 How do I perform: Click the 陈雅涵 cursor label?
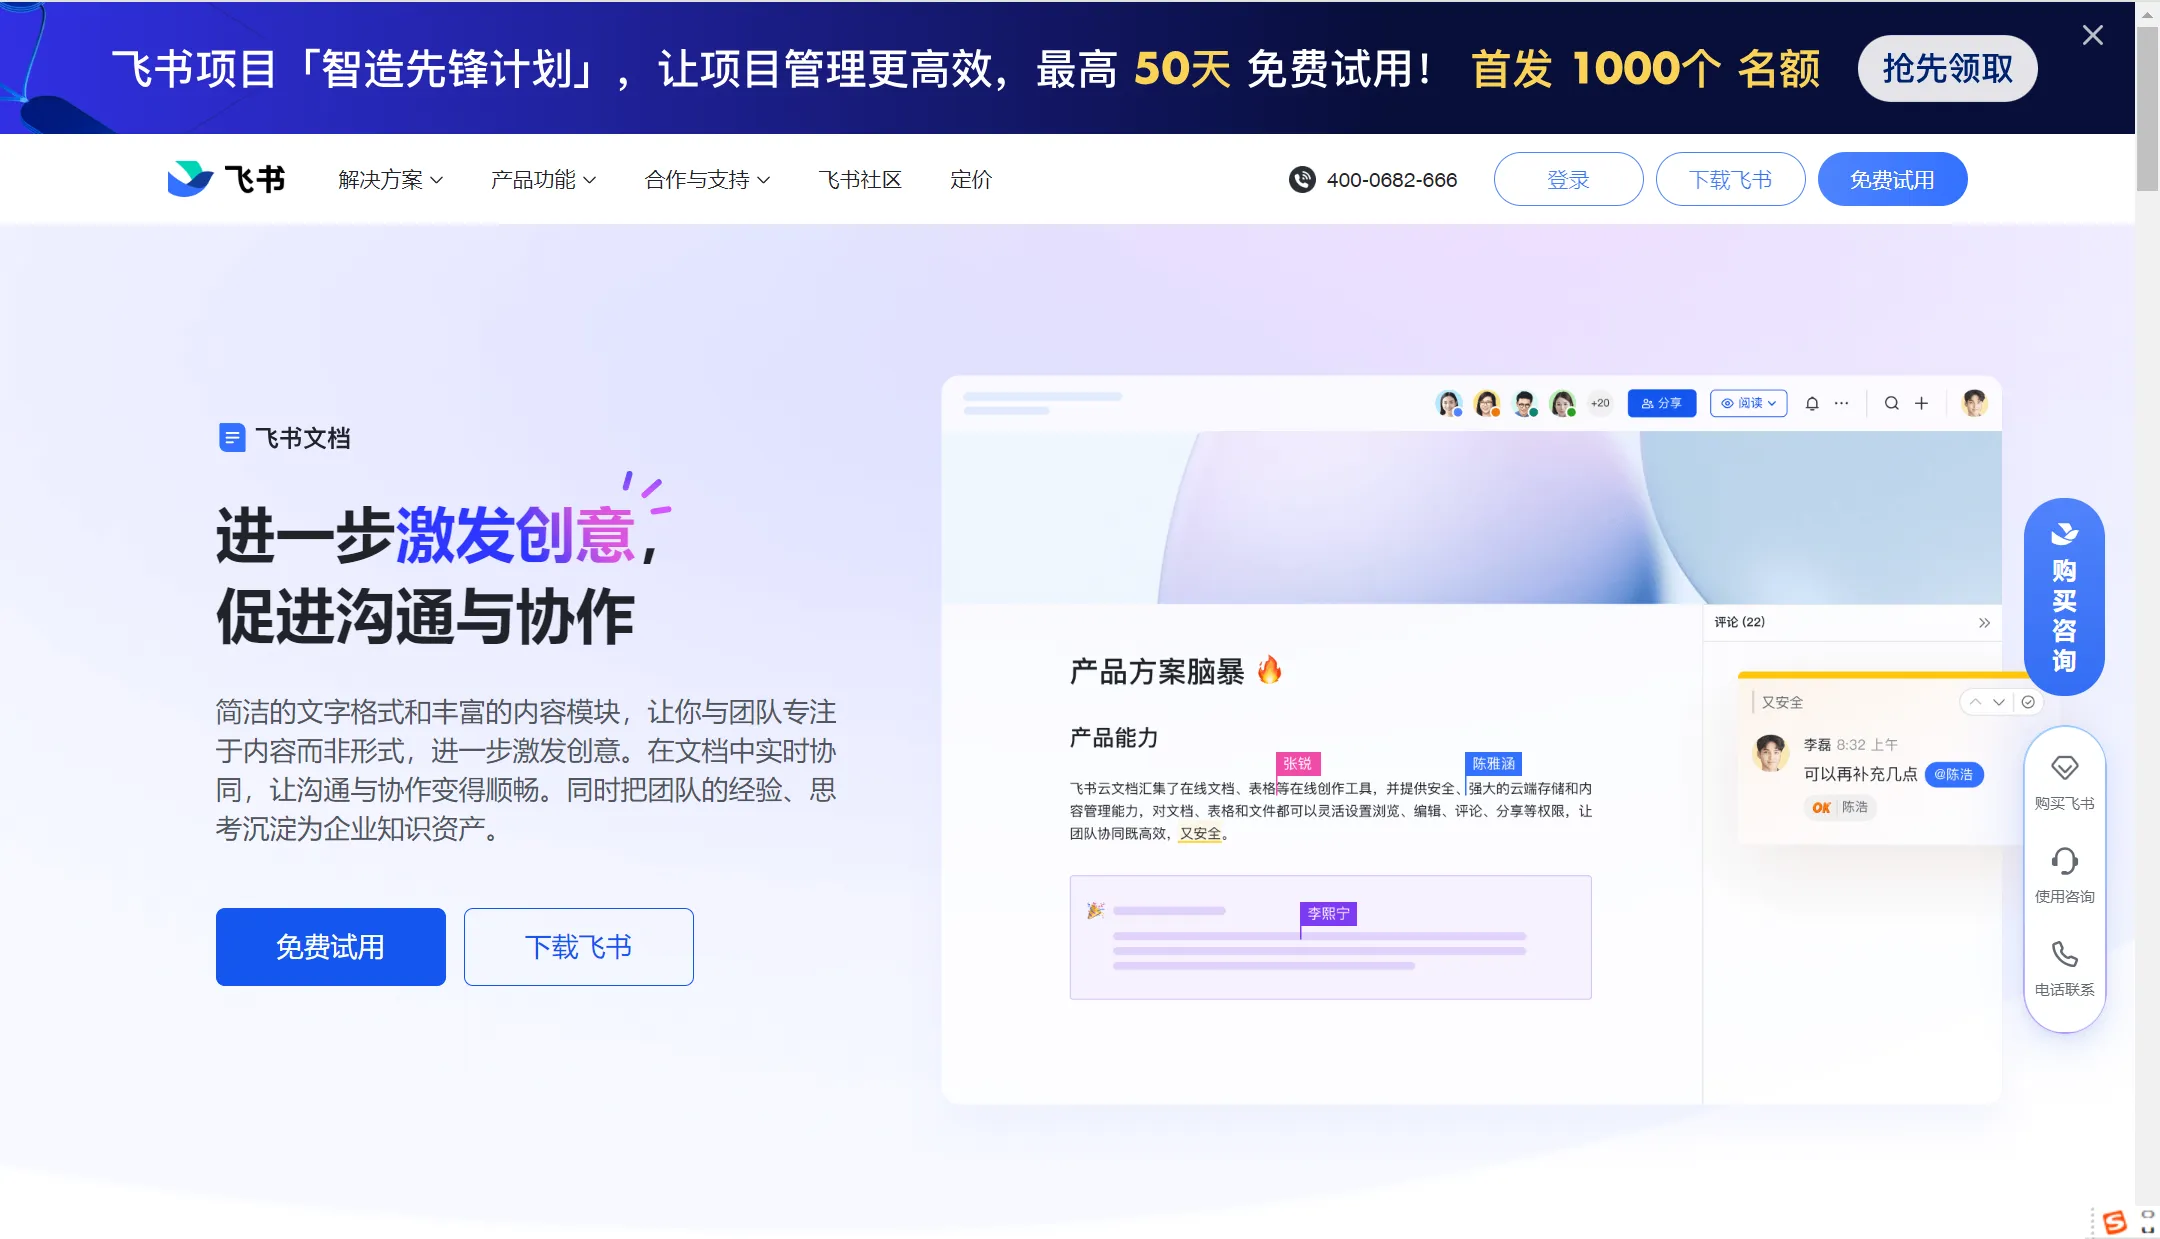coord(1493,764)
